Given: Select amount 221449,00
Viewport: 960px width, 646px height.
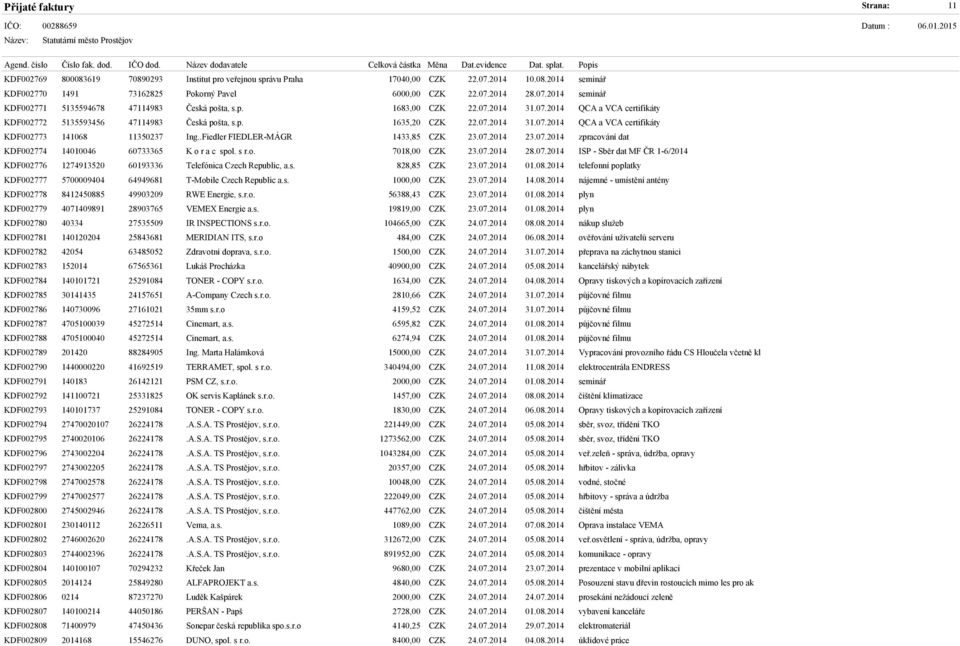Looking at the screenshot, I should coord(402,424).
